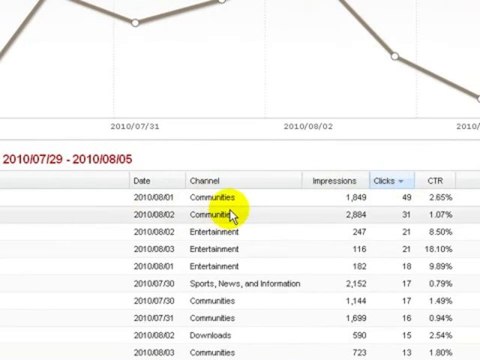
Task: Click the 2010/08/02 axis label
Action: tap(308, 126)
